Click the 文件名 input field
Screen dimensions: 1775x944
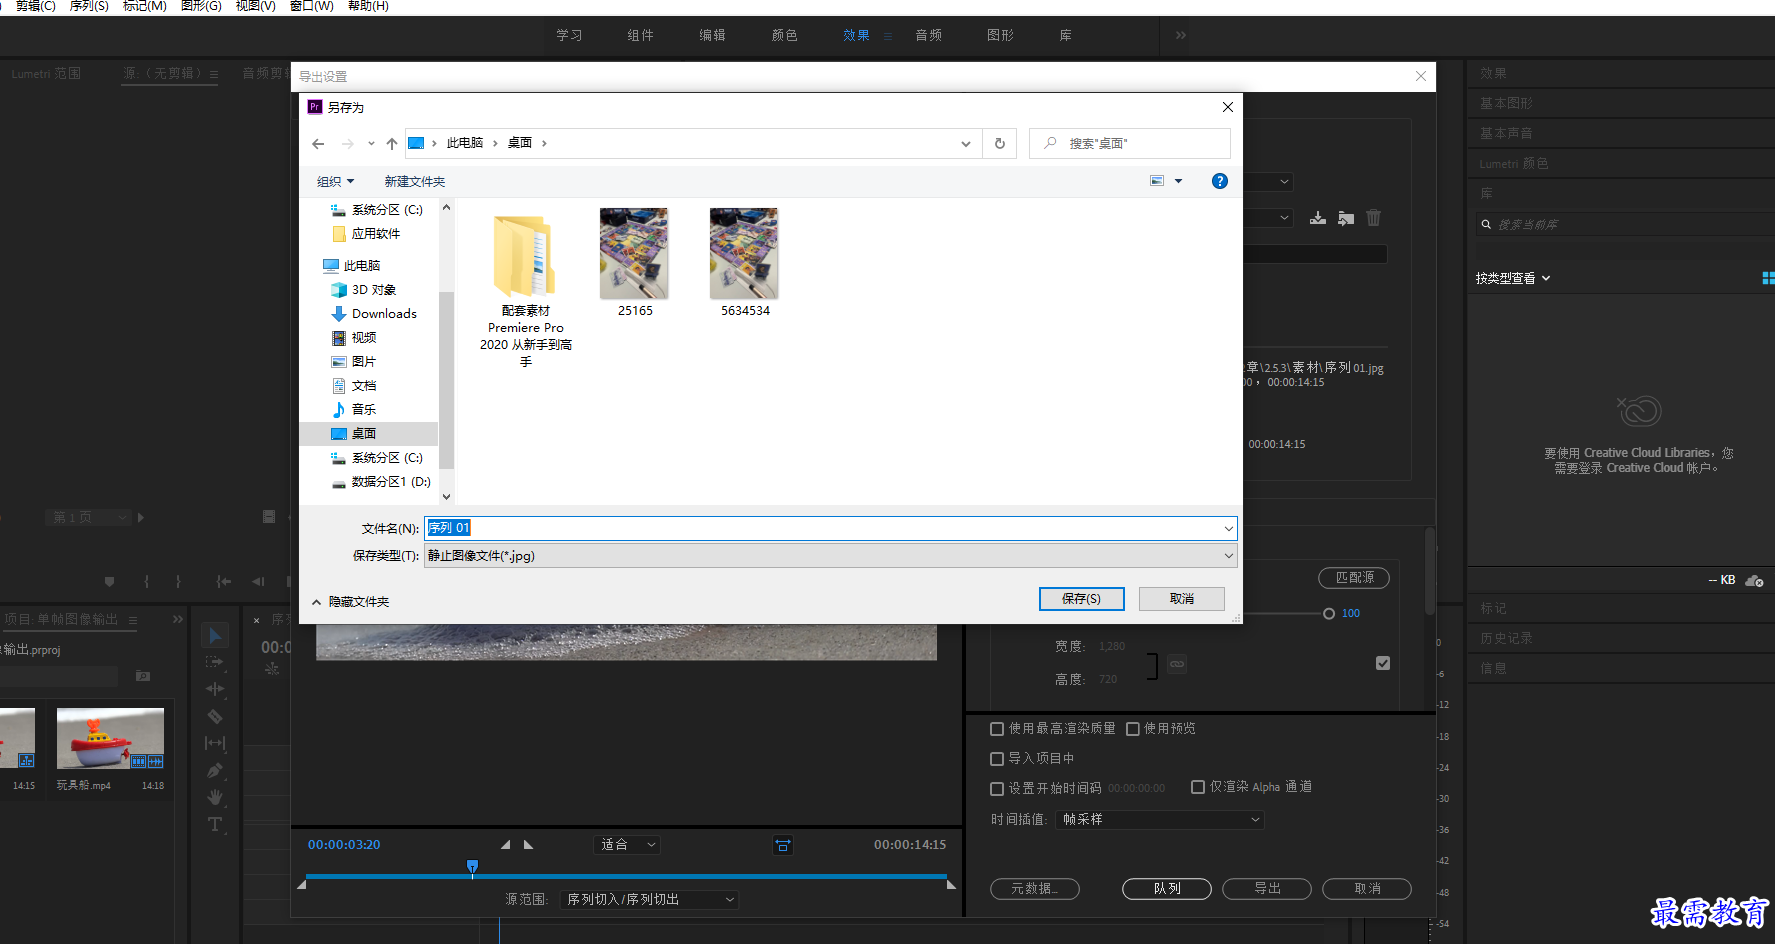click(831, 528)
